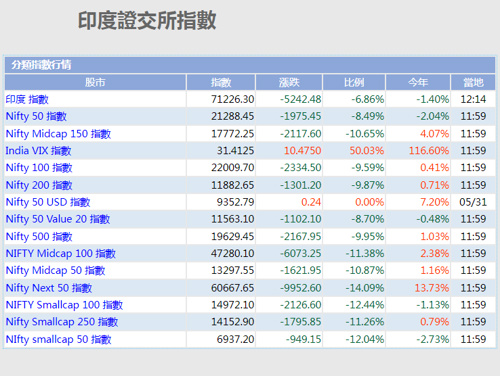Open the 印度 指數 link
Screen dimensions: 500x376
[x=27, y=99]
